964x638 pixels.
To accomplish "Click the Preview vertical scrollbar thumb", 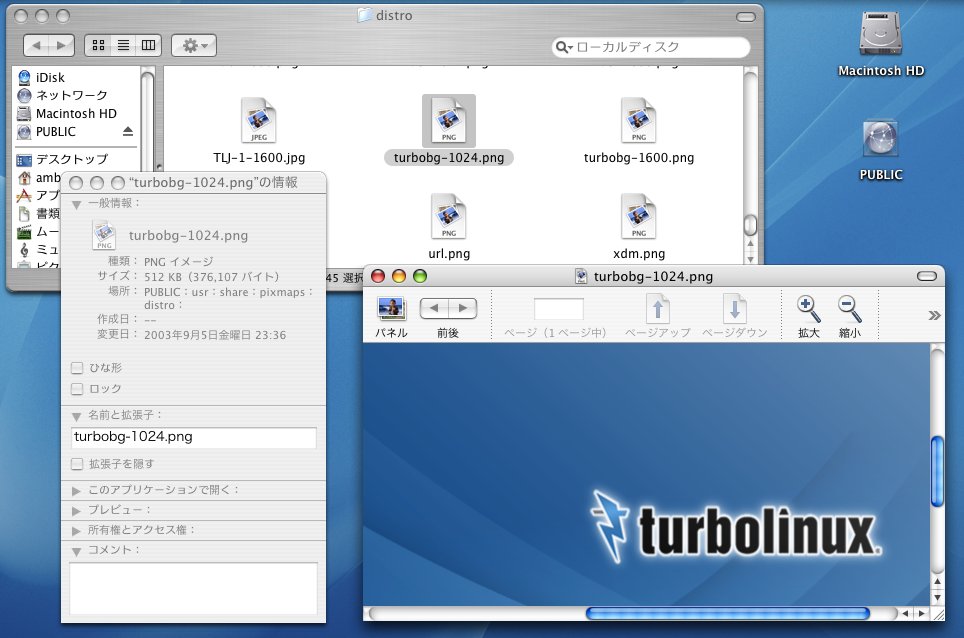I will 937,471.
